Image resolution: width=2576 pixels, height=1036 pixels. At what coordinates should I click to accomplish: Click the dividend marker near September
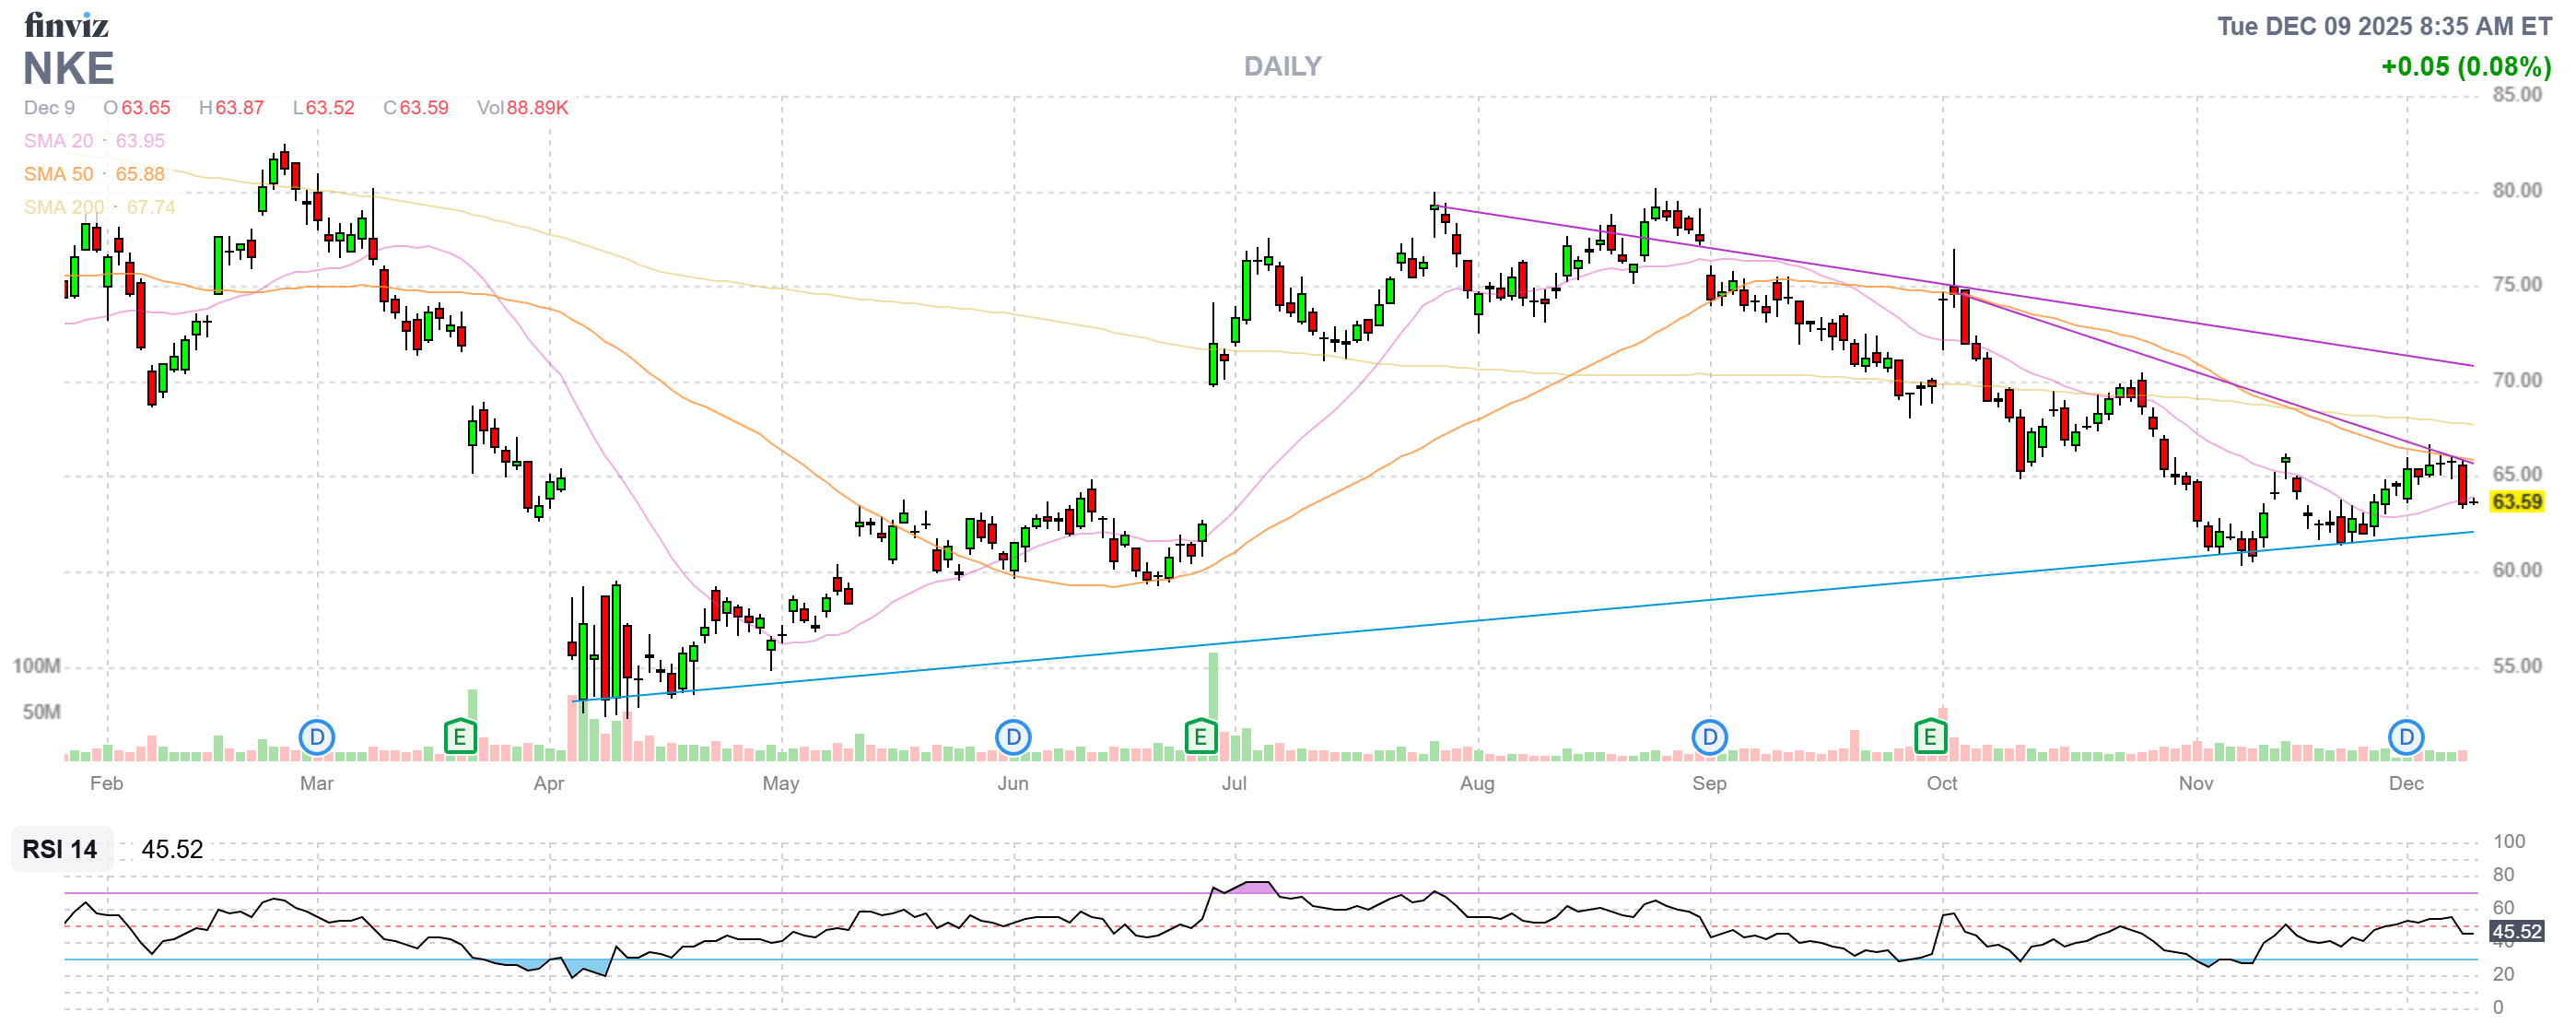point(1709,738)
